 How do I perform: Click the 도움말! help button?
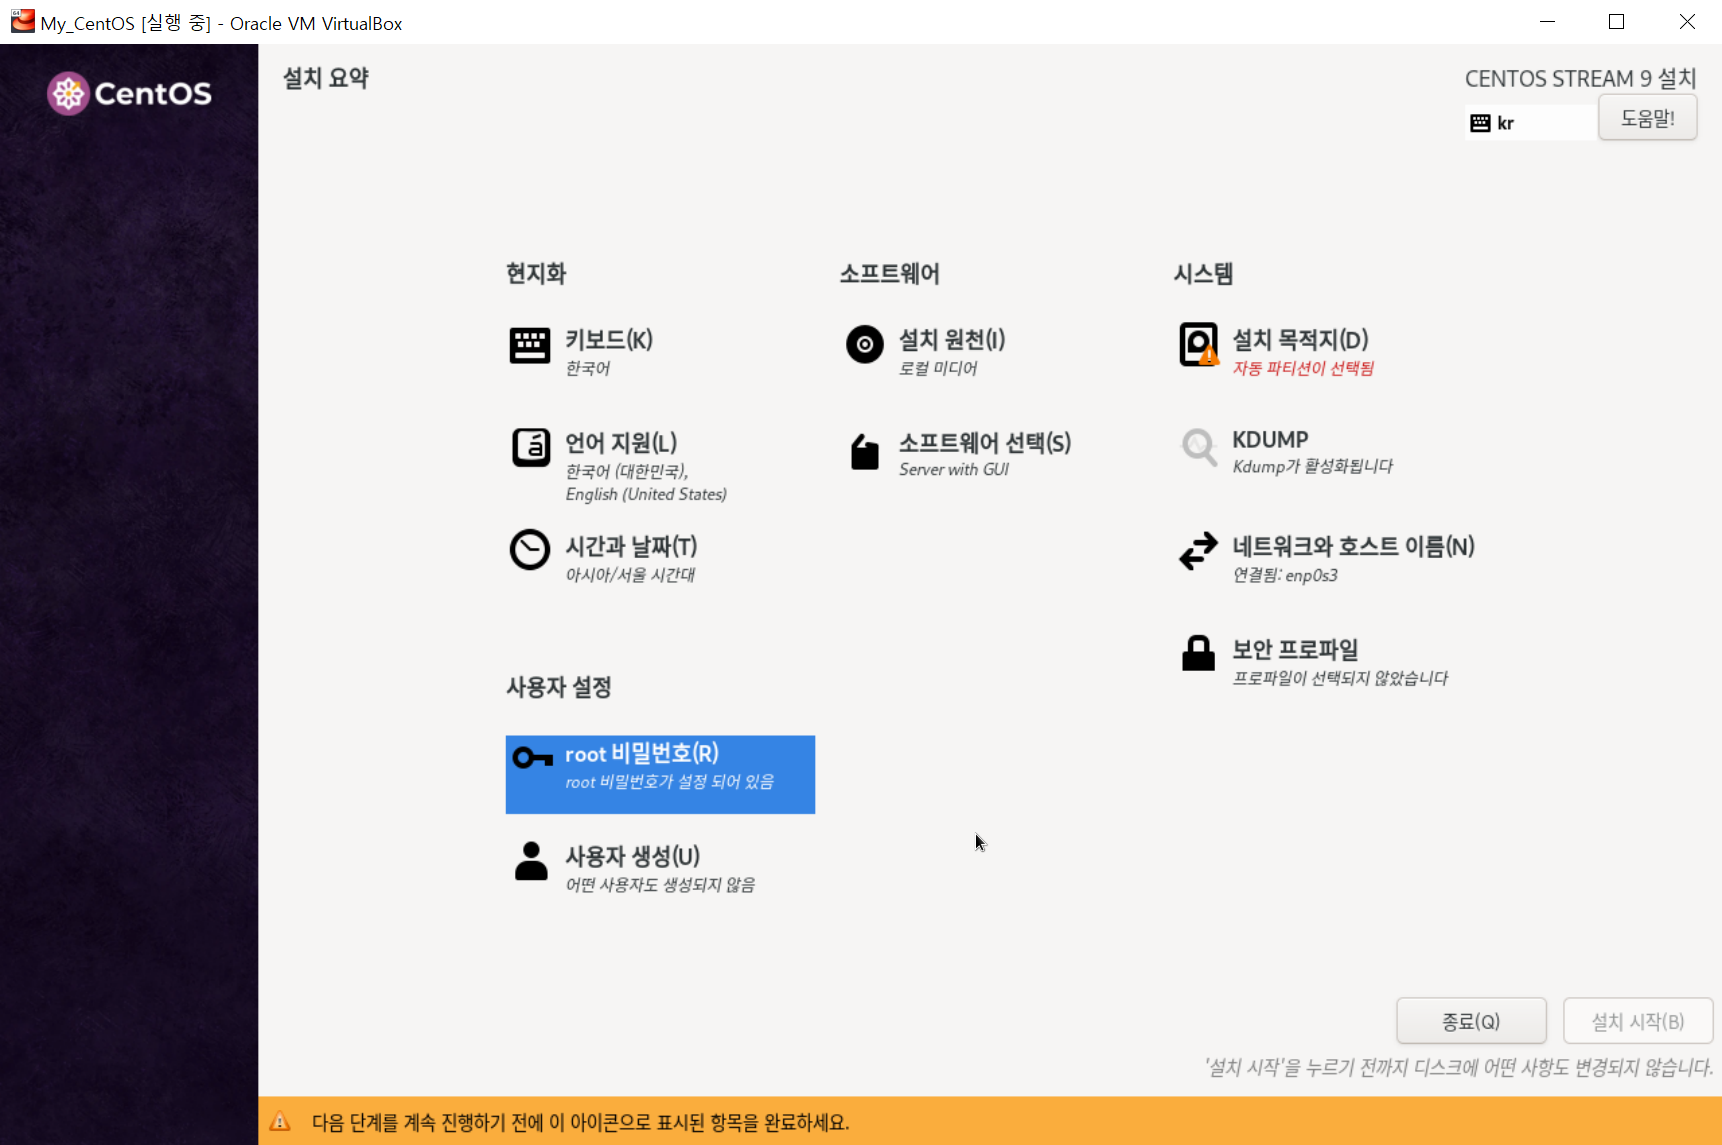pos(1647,118)
